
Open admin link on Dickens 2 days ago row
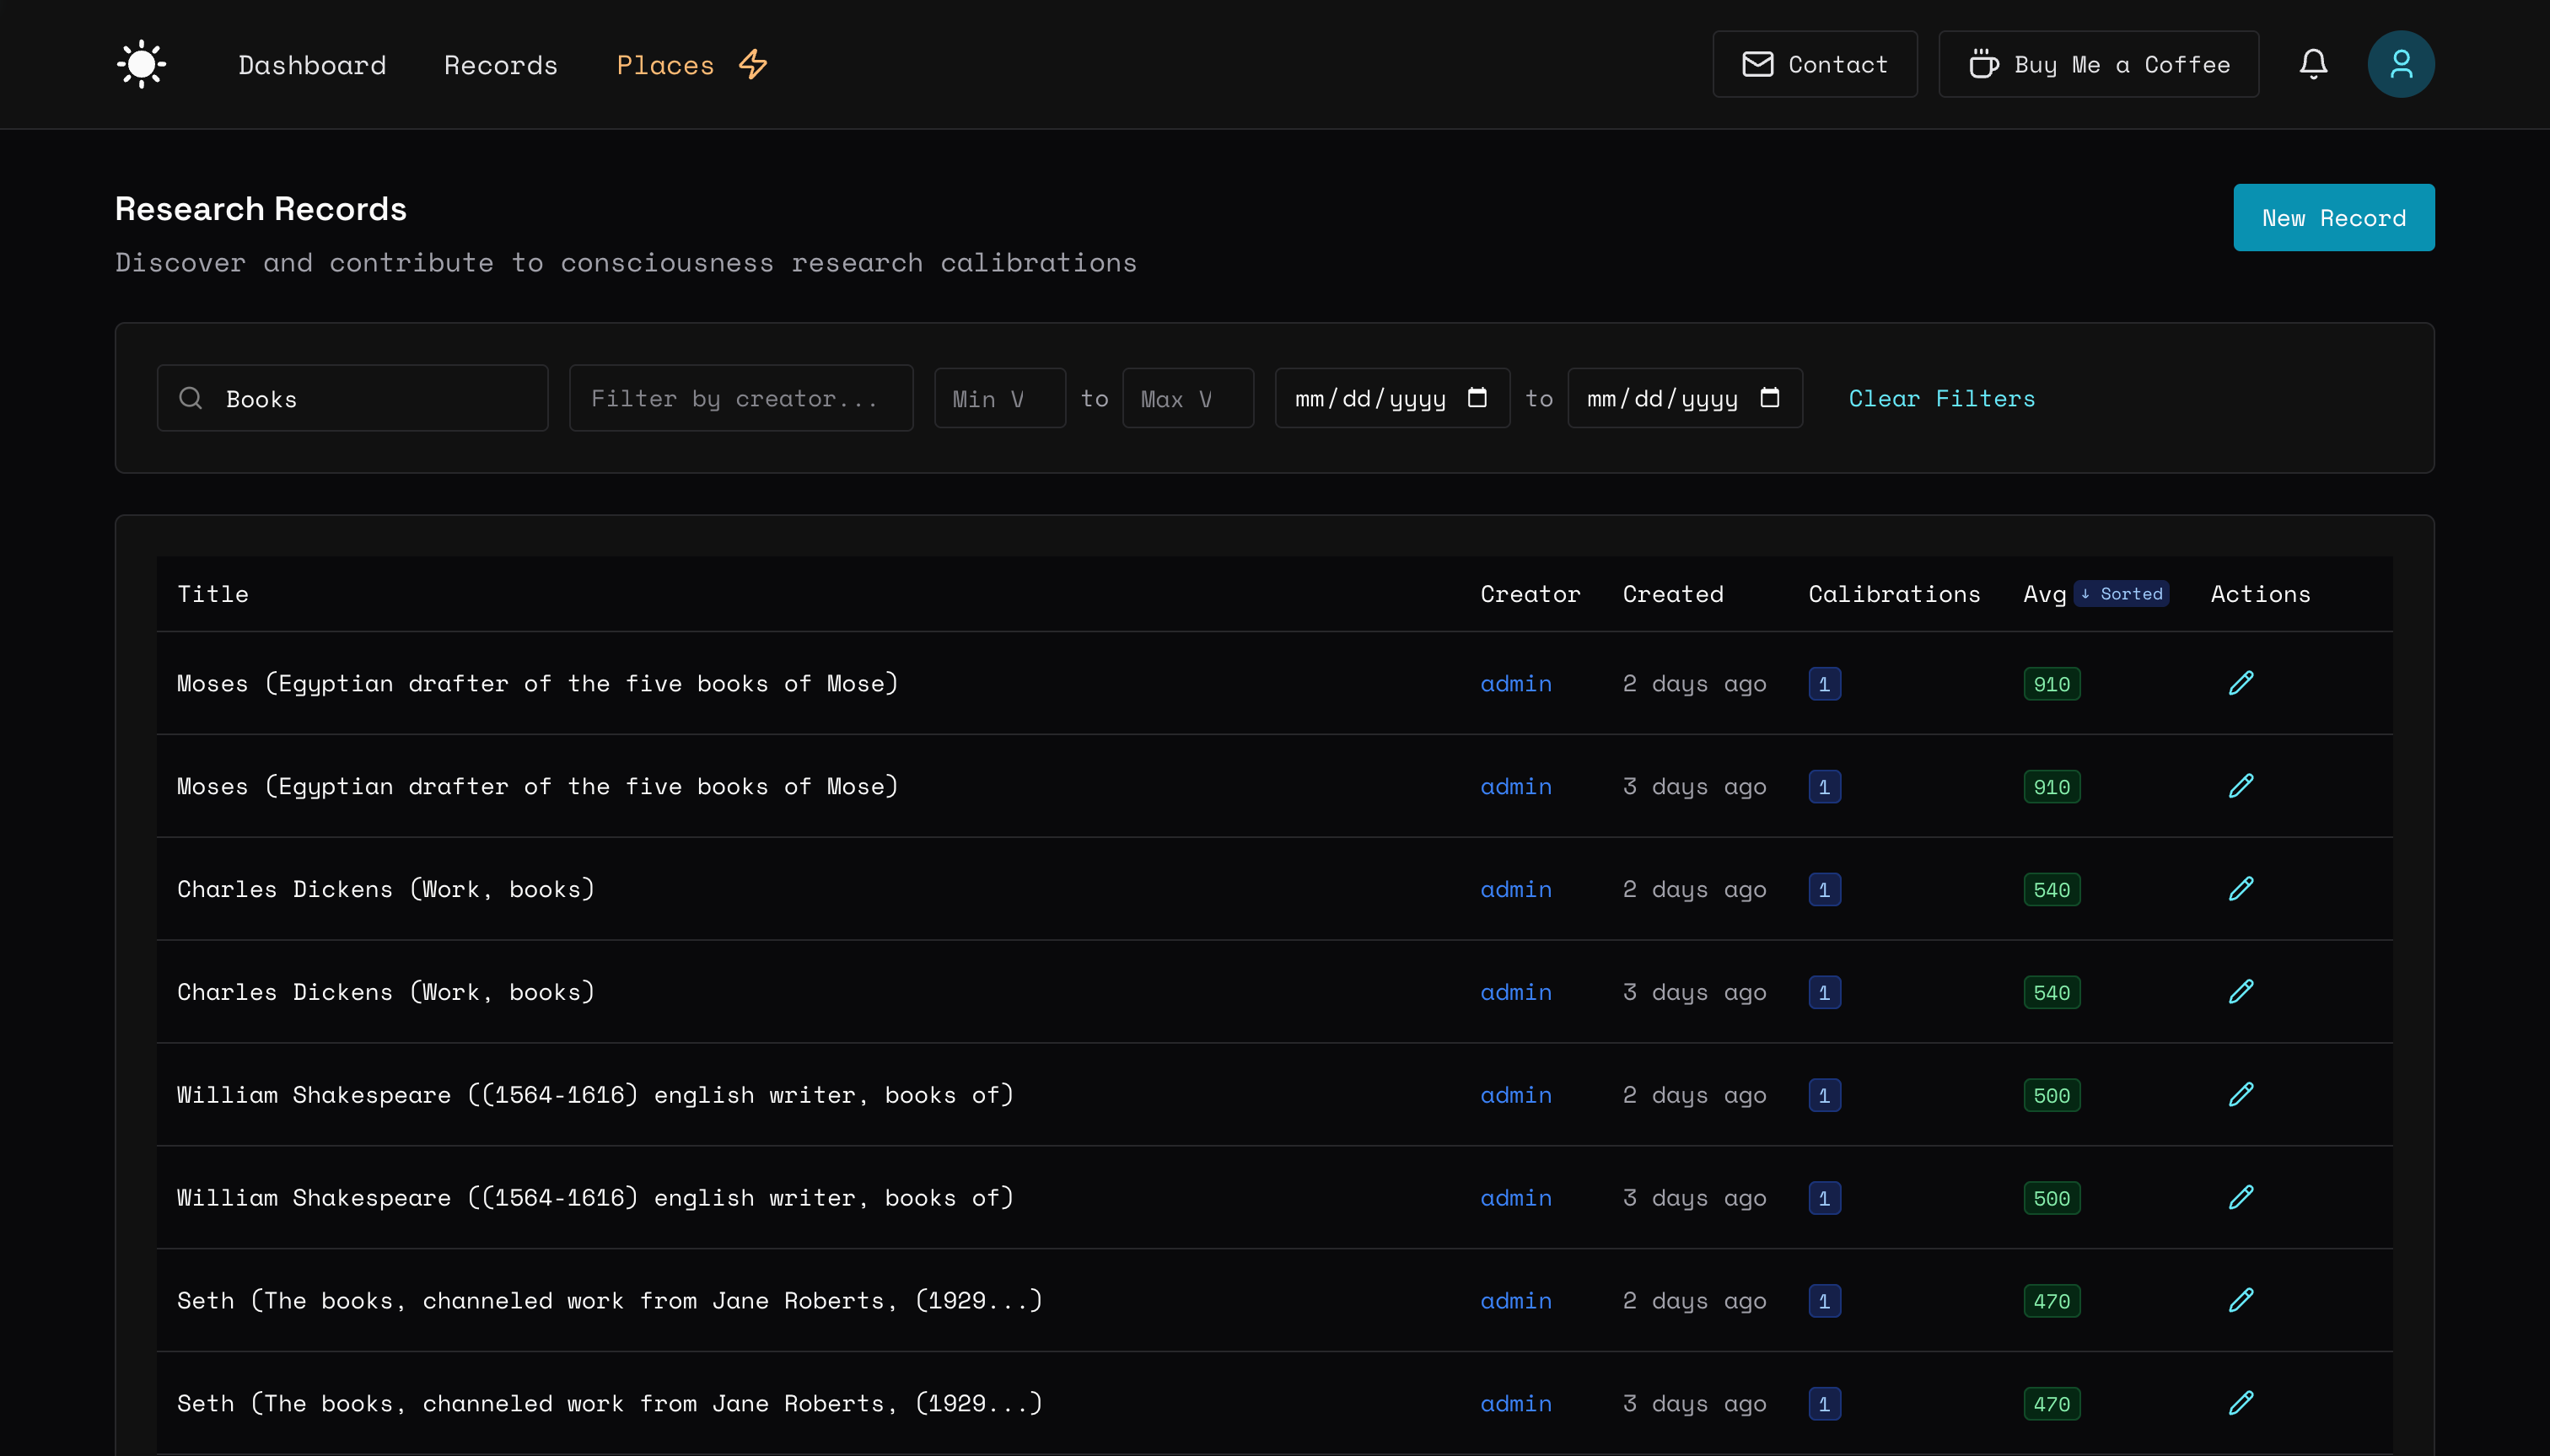tap(1516, 889)
